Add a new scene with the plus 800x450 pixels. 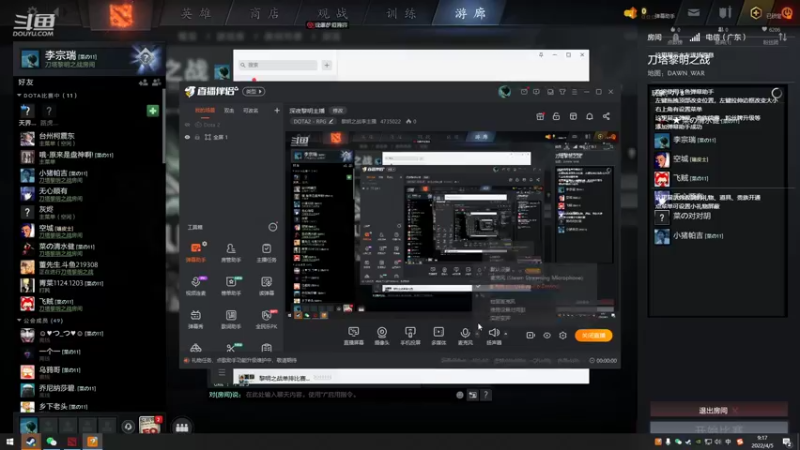tap(277, 110)
